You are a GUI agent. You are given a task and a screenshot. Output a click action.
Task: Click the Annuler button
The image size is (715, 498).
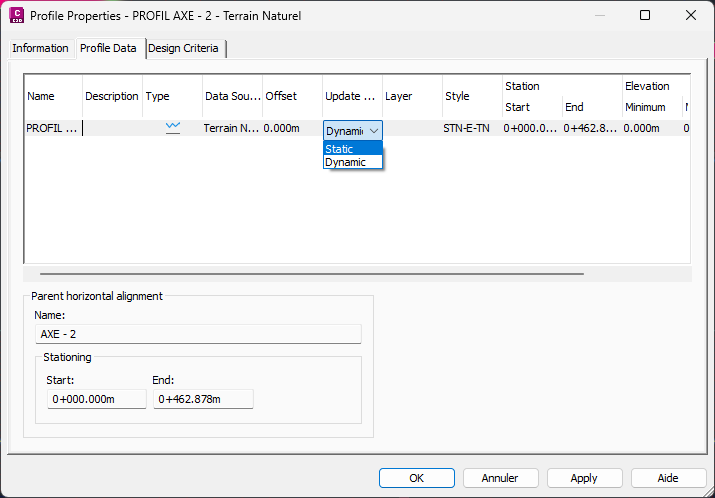click(x=500, y=478)
